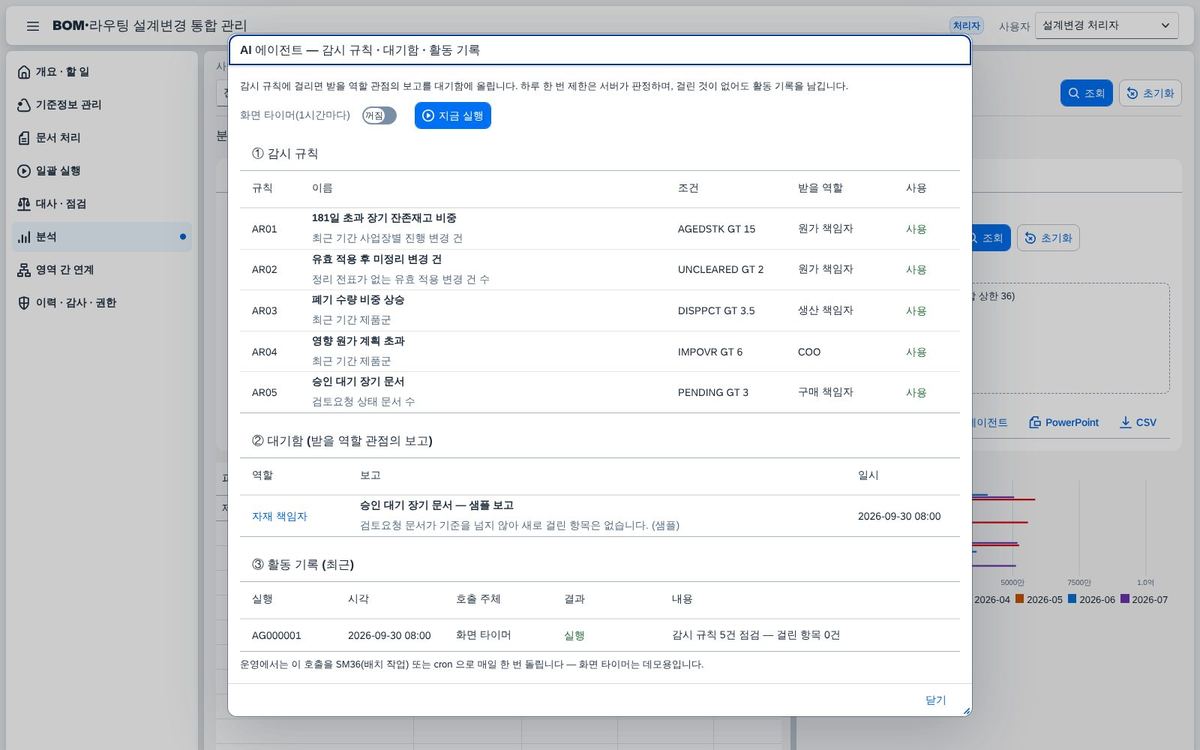This screenshot has width=1200, height=750.
Task: Click the PowerPoint export icon
Action: [1035, 423]
